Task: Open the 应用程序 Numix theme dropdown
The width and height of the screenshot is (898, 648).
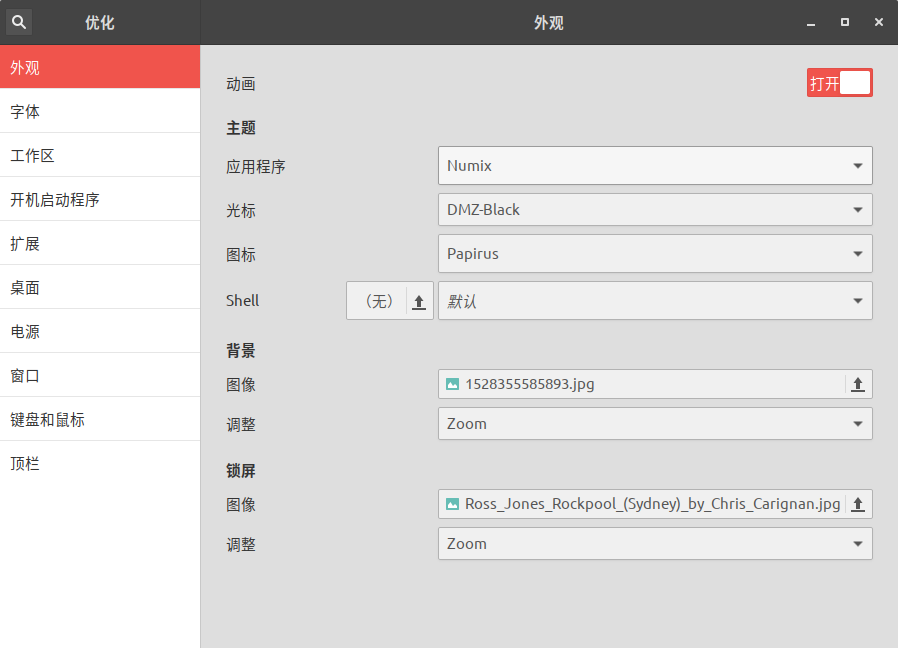Action: pos(655,166)
